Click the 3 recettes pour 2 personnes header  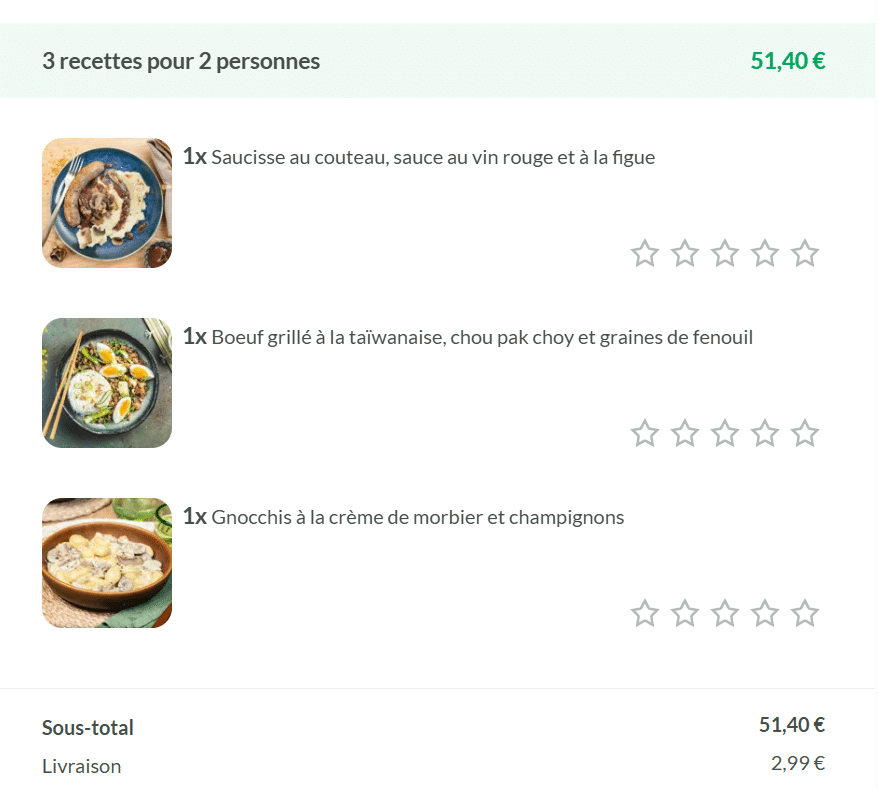click(x=181, y=61)
